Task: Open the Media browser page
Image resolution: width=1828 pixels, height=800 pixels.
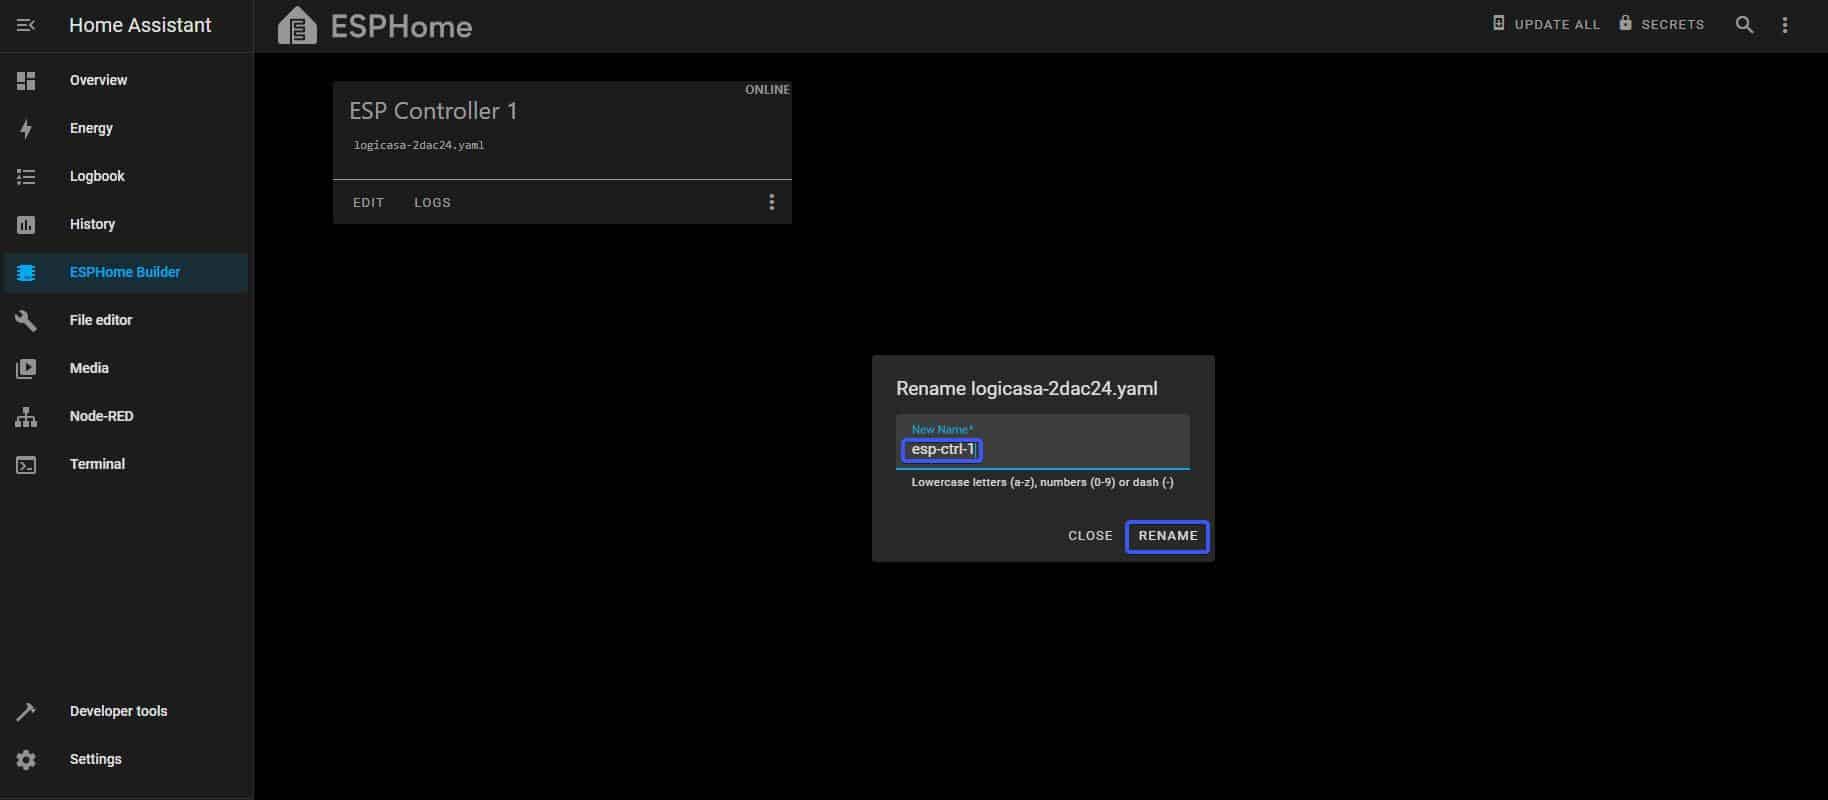Action: pyautogui.click(x=126, y=368)
